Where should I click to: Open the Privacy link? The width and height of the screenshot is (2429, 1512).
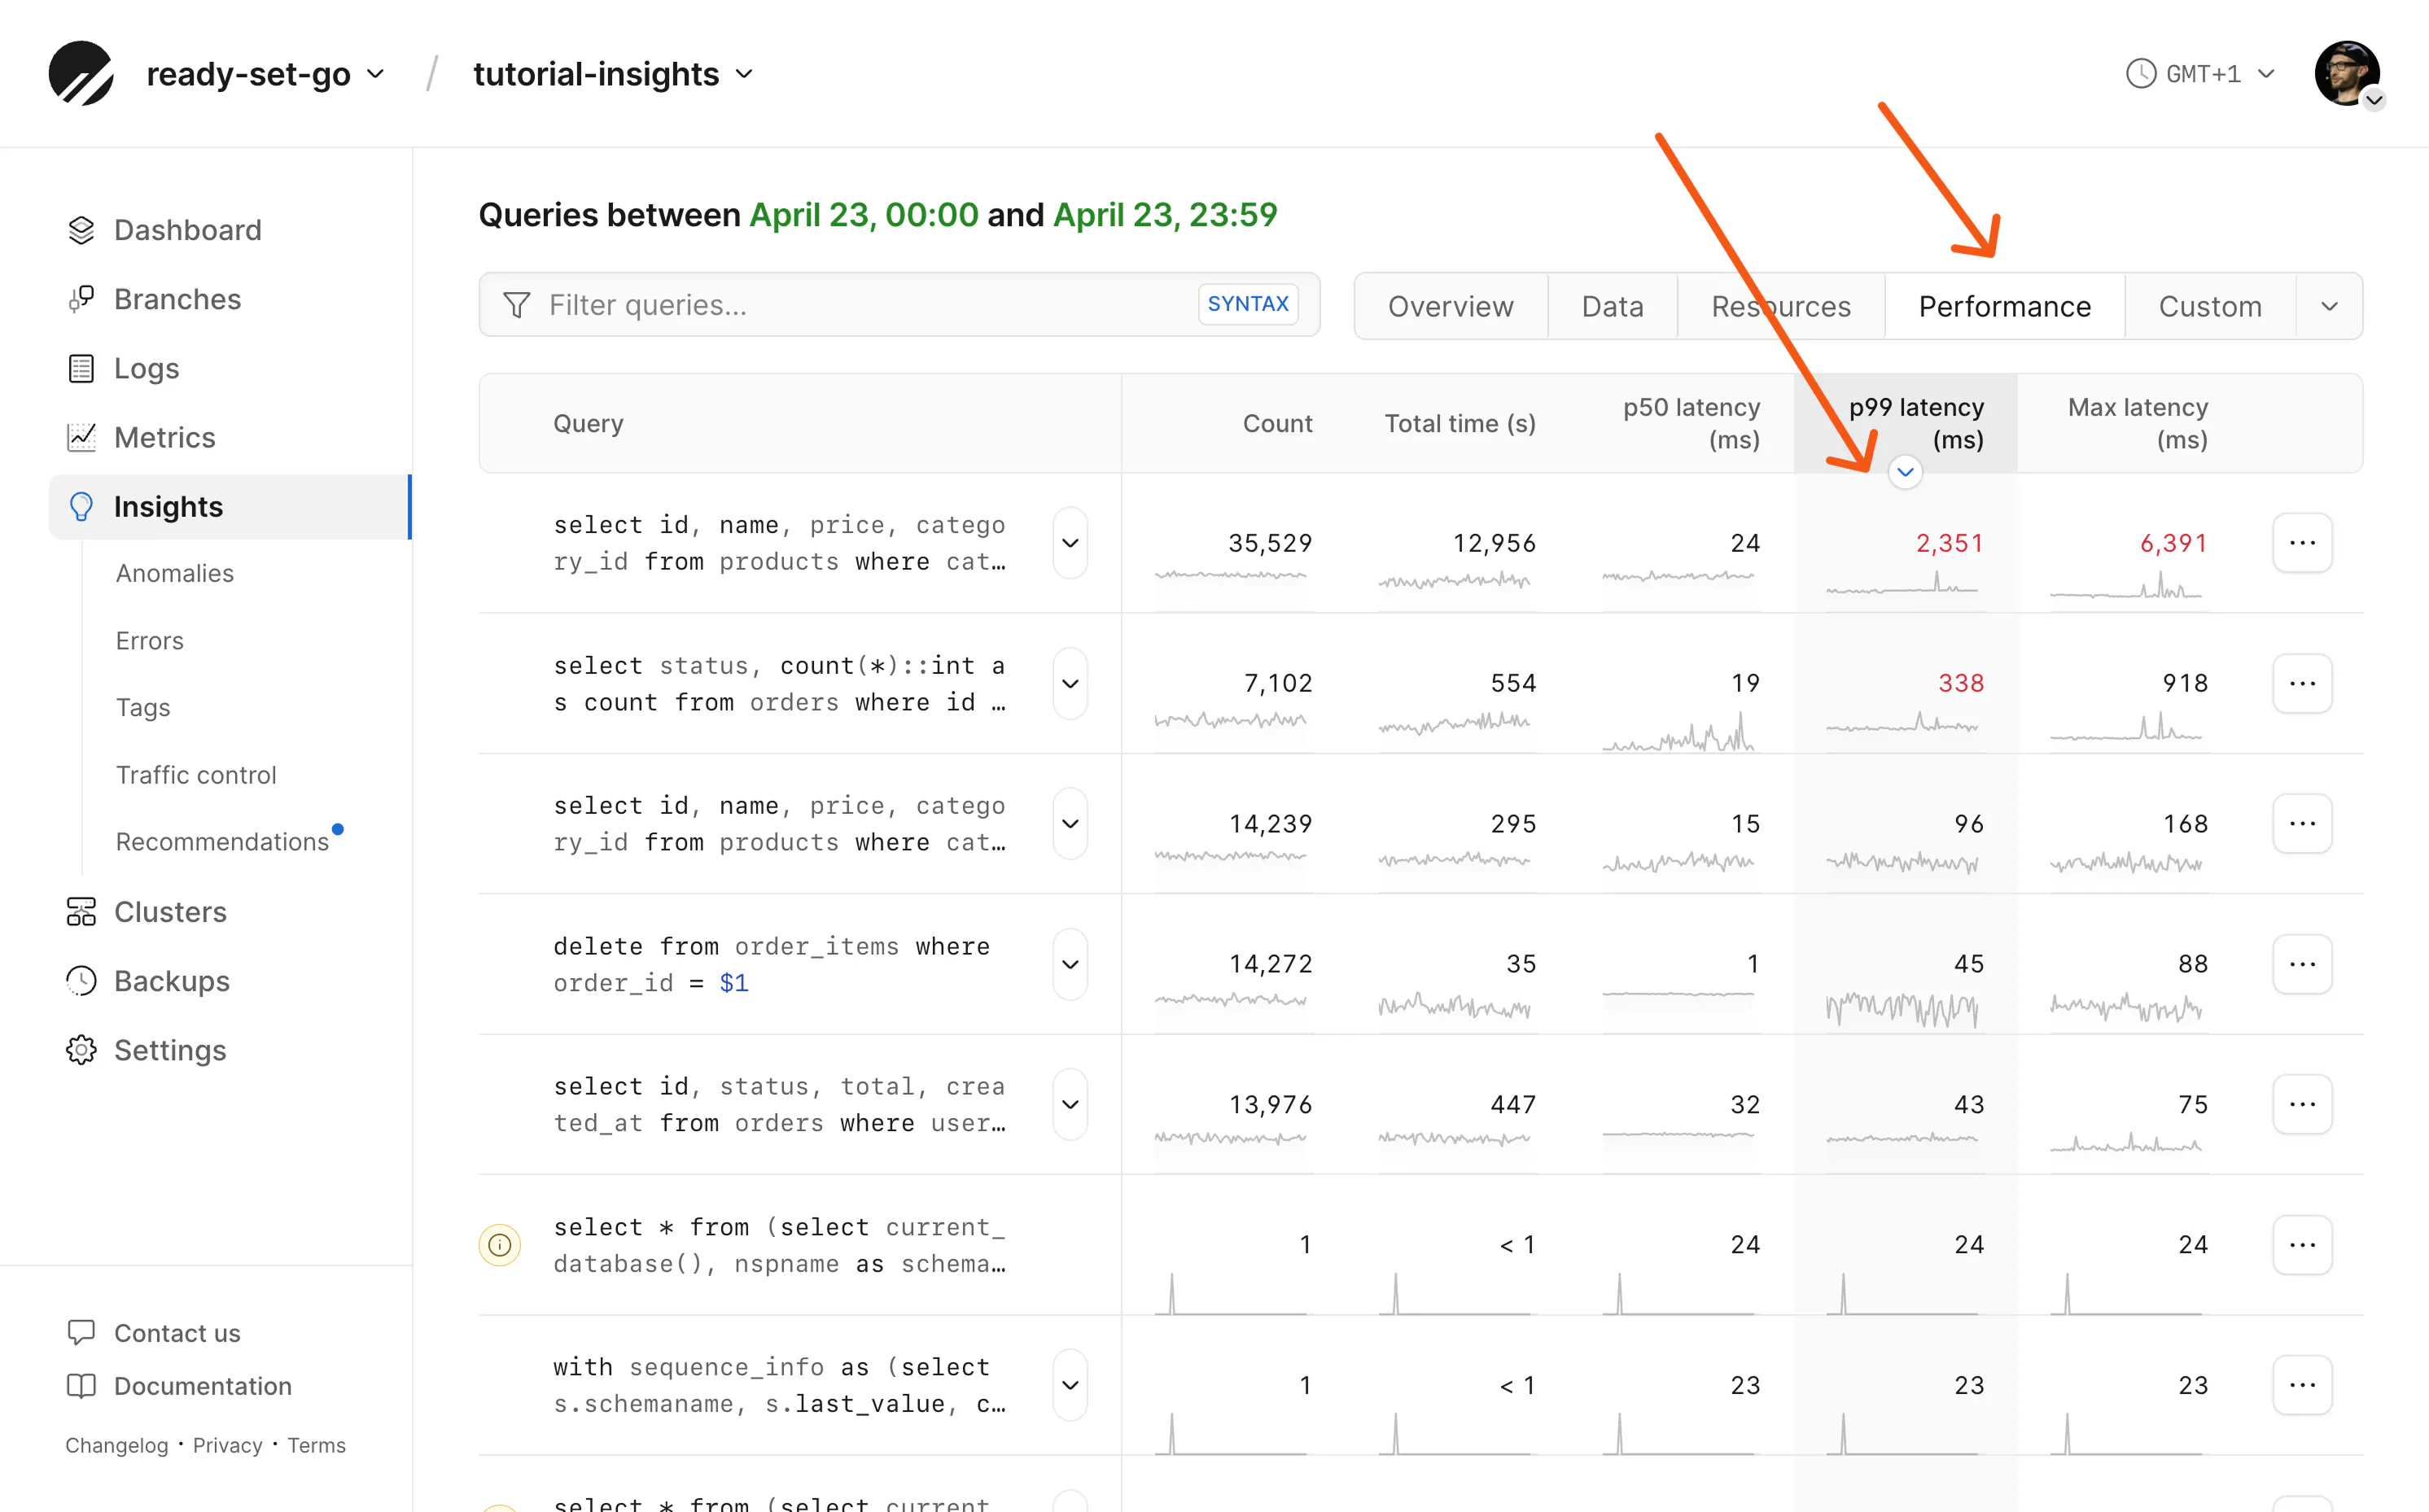click(227, 1445)
